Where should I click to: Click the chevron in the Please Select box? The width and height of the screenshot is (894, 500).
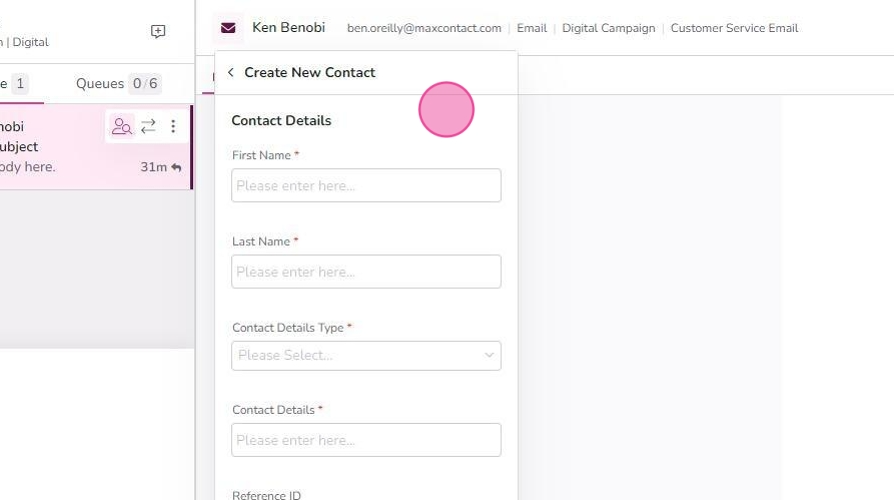[x=489, y=355]
